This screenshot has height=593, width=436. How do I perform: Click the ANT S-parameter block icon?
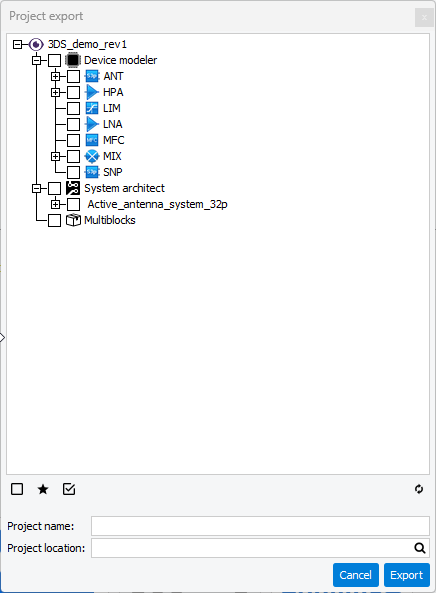coord(92,76)
